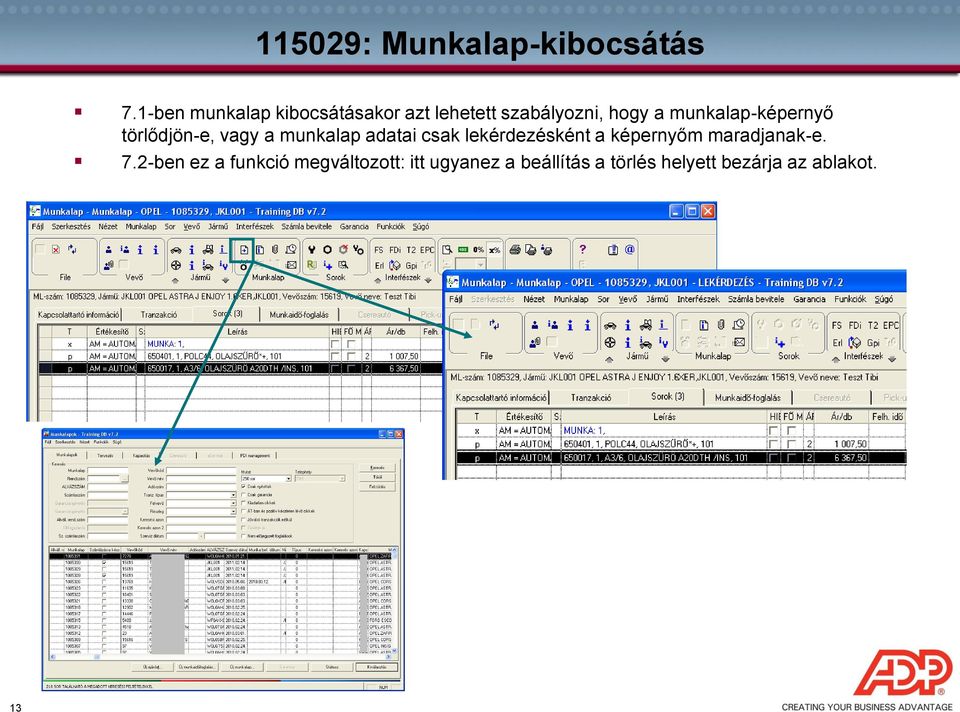Click the purple question mark help icon

click(583, 249)
